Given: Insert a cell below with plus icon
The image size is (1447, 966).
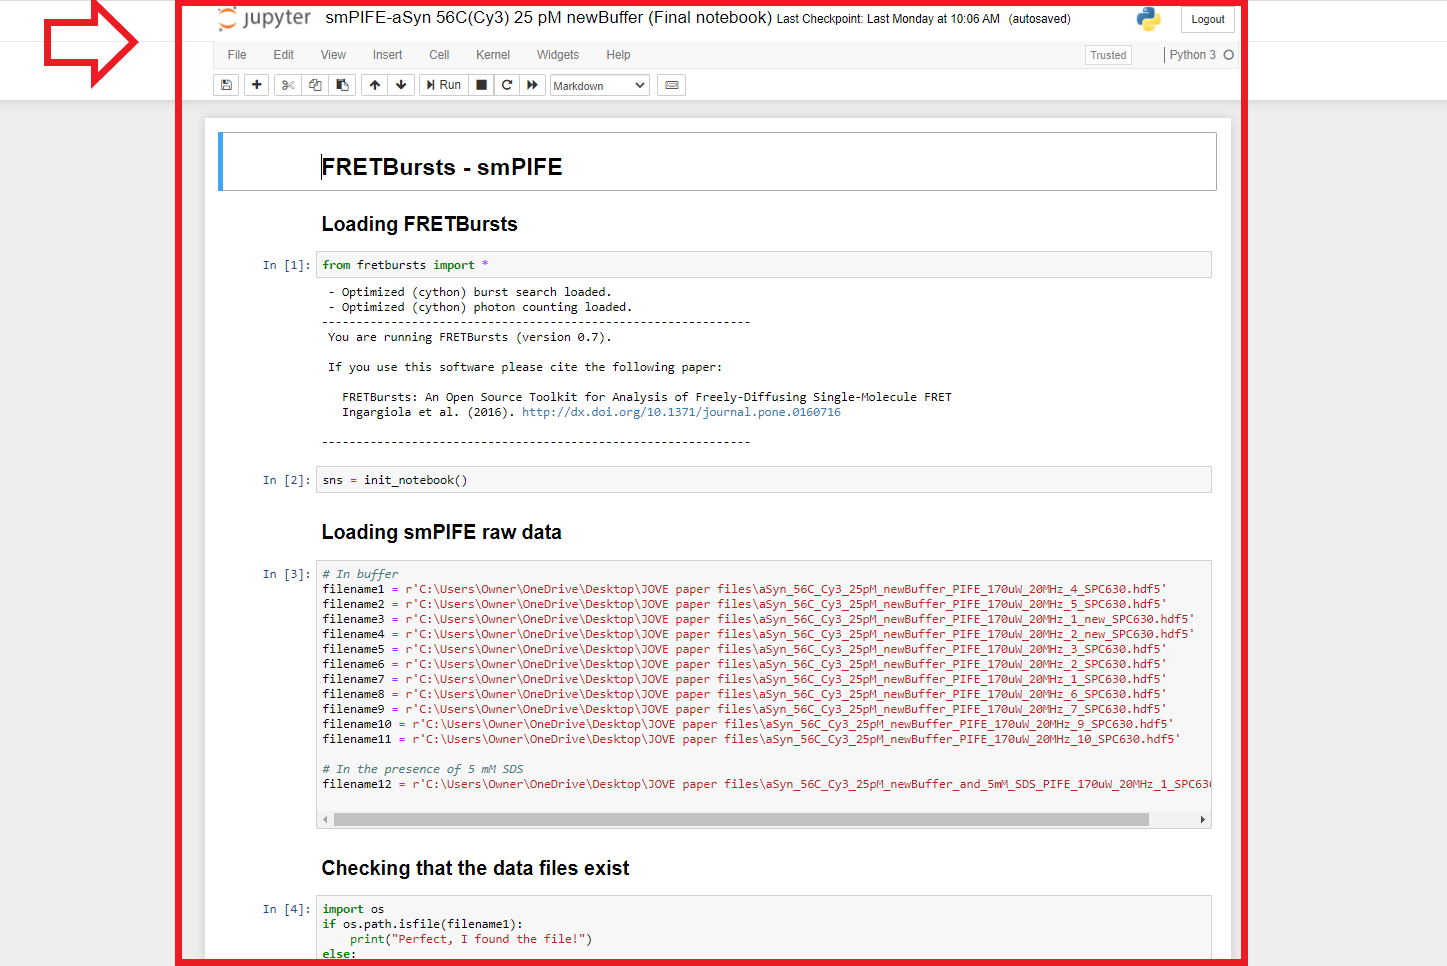Looking at the screenshot, I should click(x=257, y=85).
